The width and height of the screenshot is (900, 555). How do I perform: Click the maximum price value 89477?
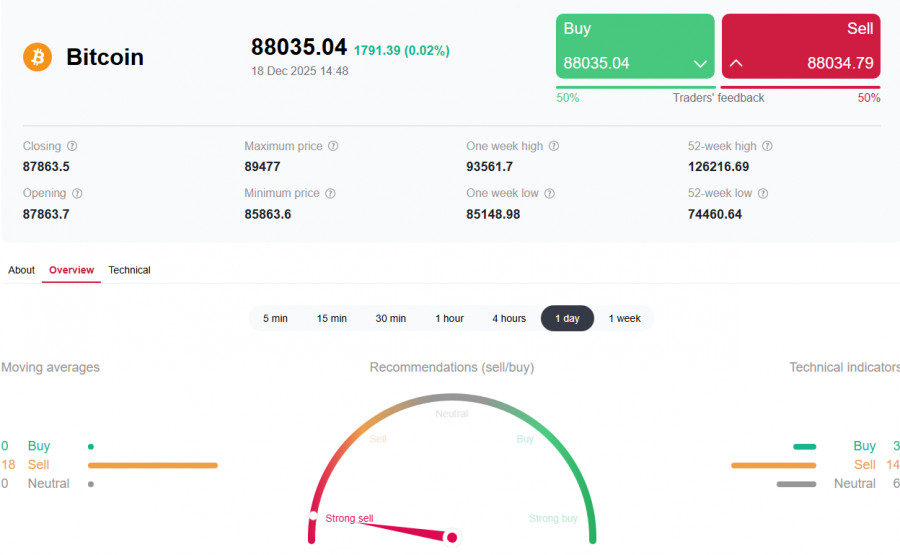(262, 166)
